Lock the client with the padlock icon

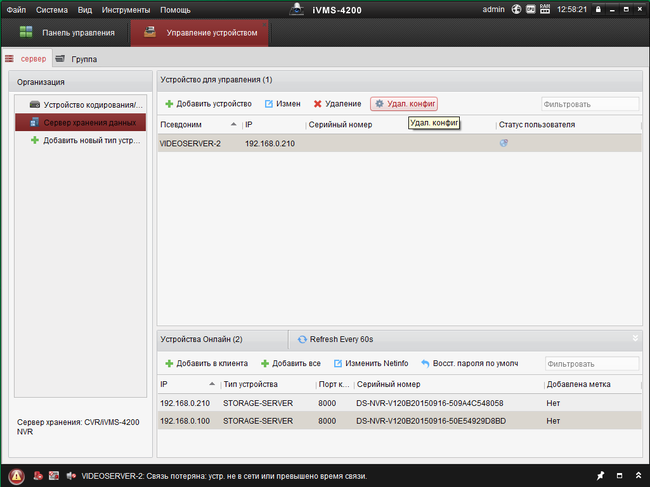(598, 9)
